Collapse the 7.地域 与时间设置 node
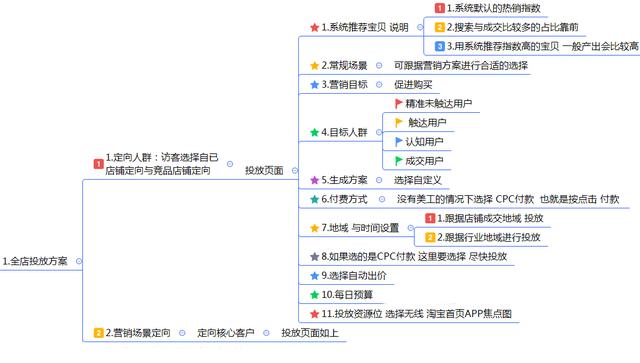Image resolution: width=640 pixels, height=363 pixels. [x=411, y=228]
